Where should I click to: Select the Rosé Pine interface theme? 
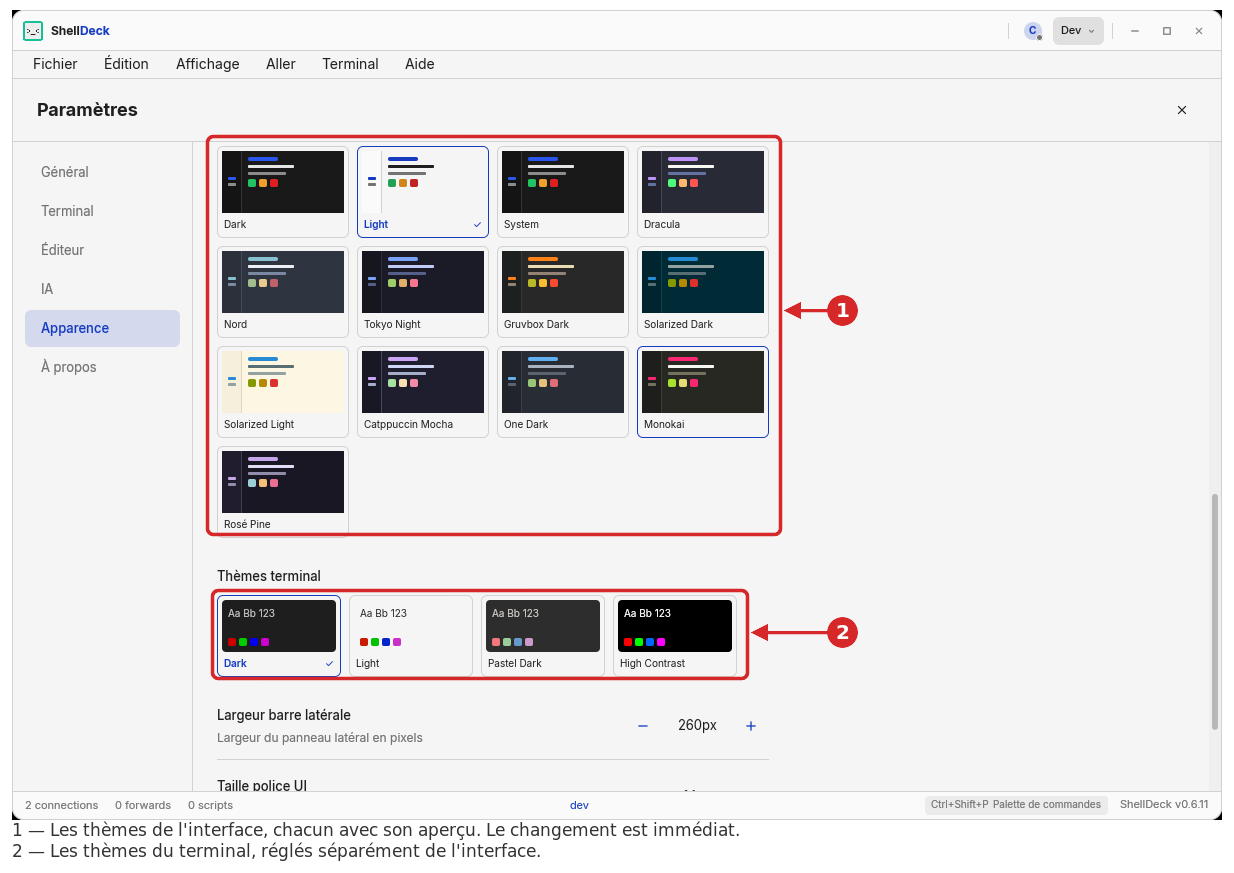283,491
